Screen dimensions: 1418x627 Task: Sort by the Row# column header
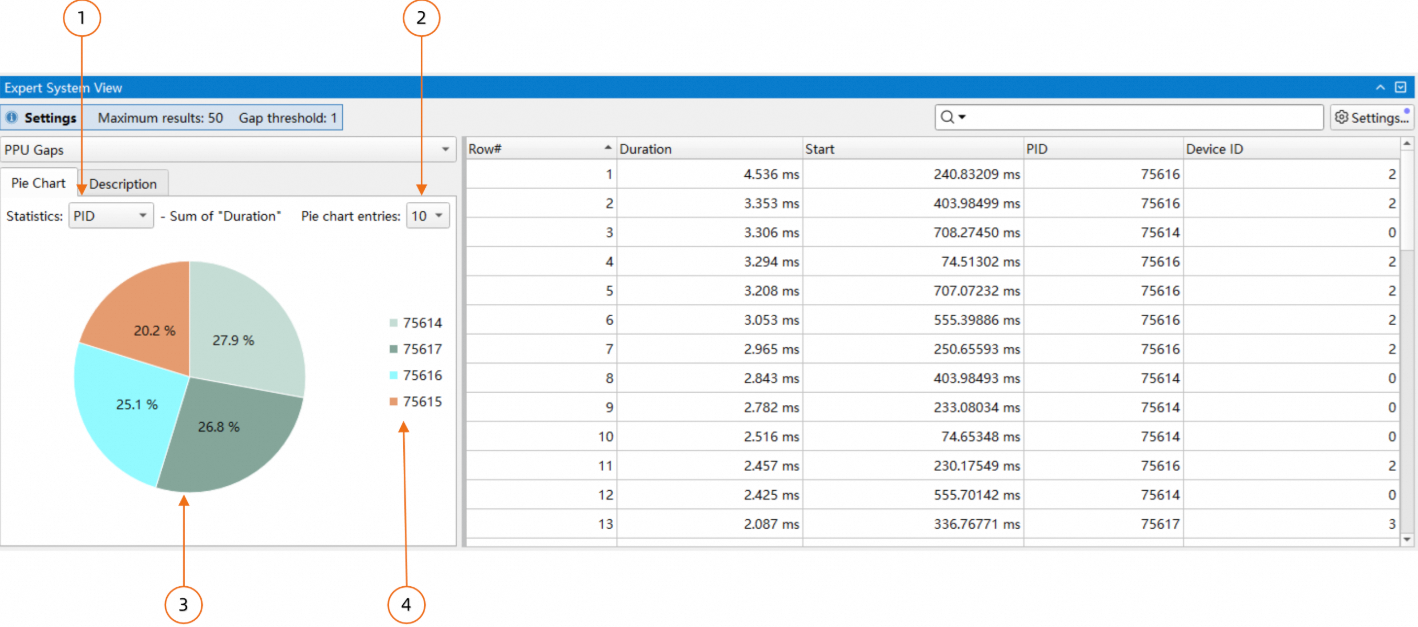coord(540,149)
